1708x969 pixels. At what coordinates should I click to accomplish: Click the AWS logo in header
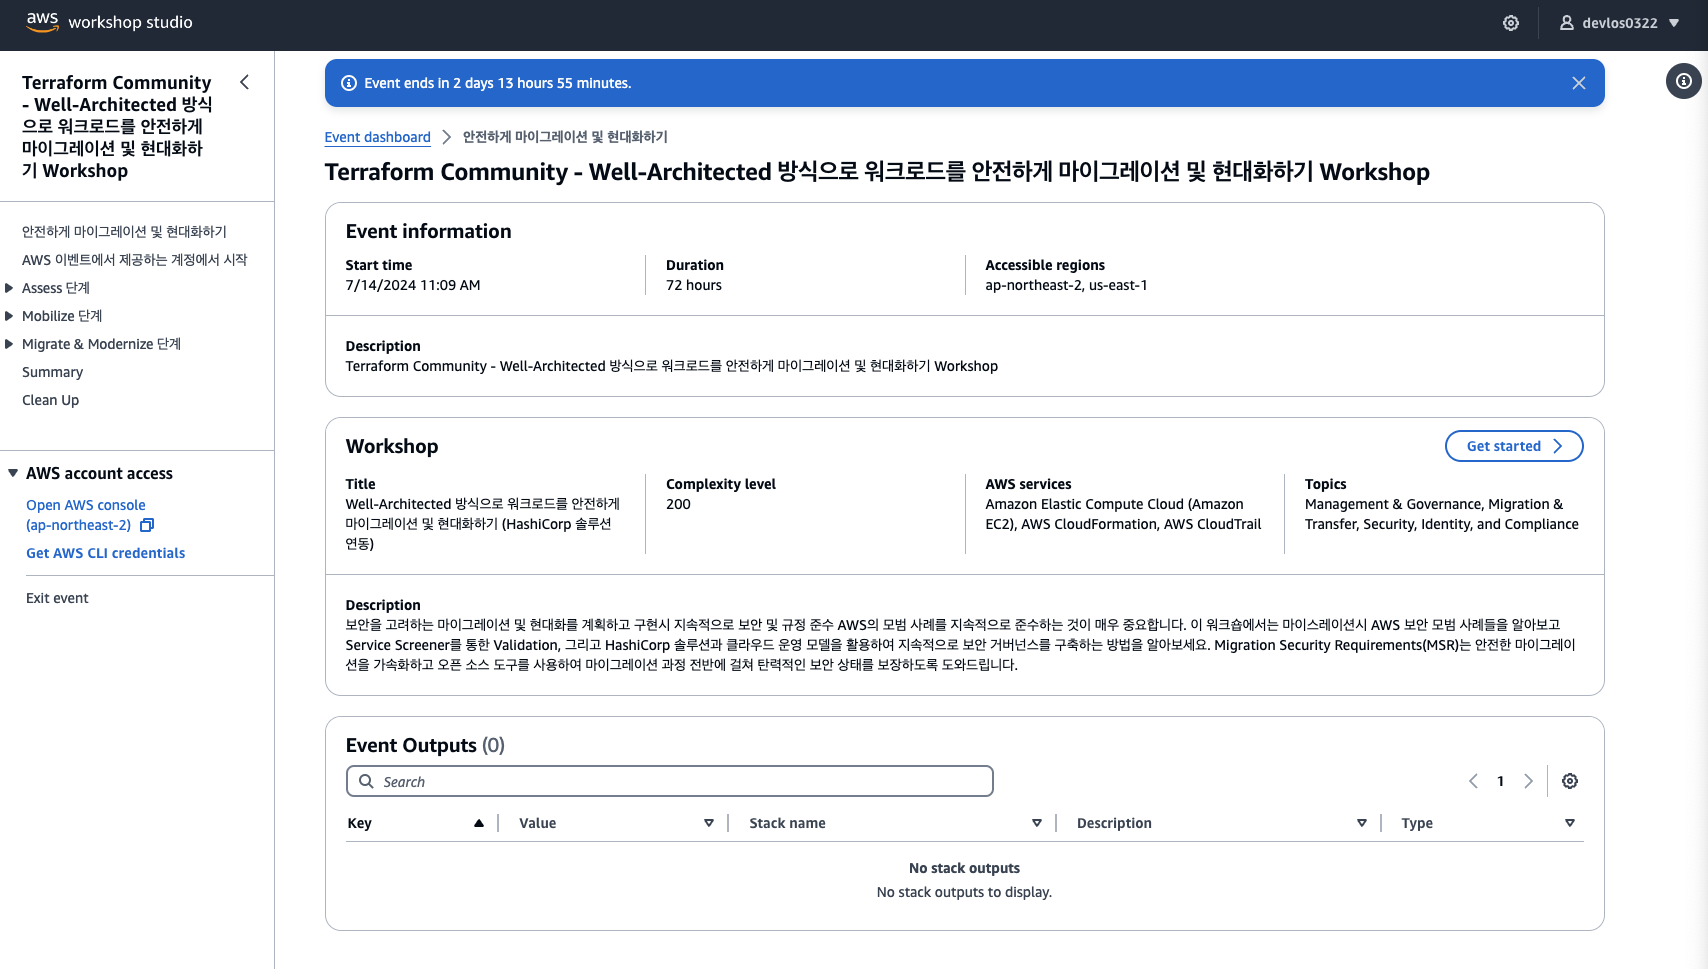(x=42, y=22)
